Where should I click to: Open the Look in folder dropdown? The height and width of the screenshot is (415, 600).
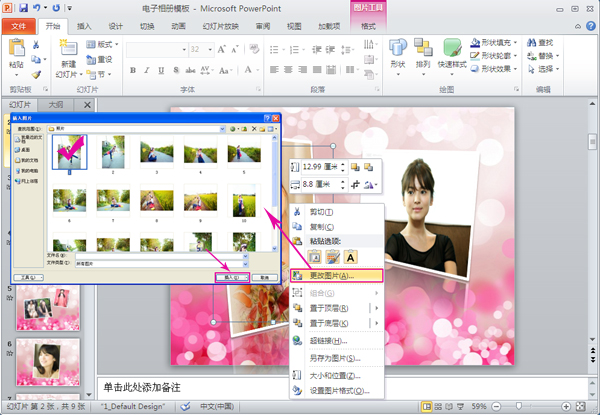[x=223, y=129]
